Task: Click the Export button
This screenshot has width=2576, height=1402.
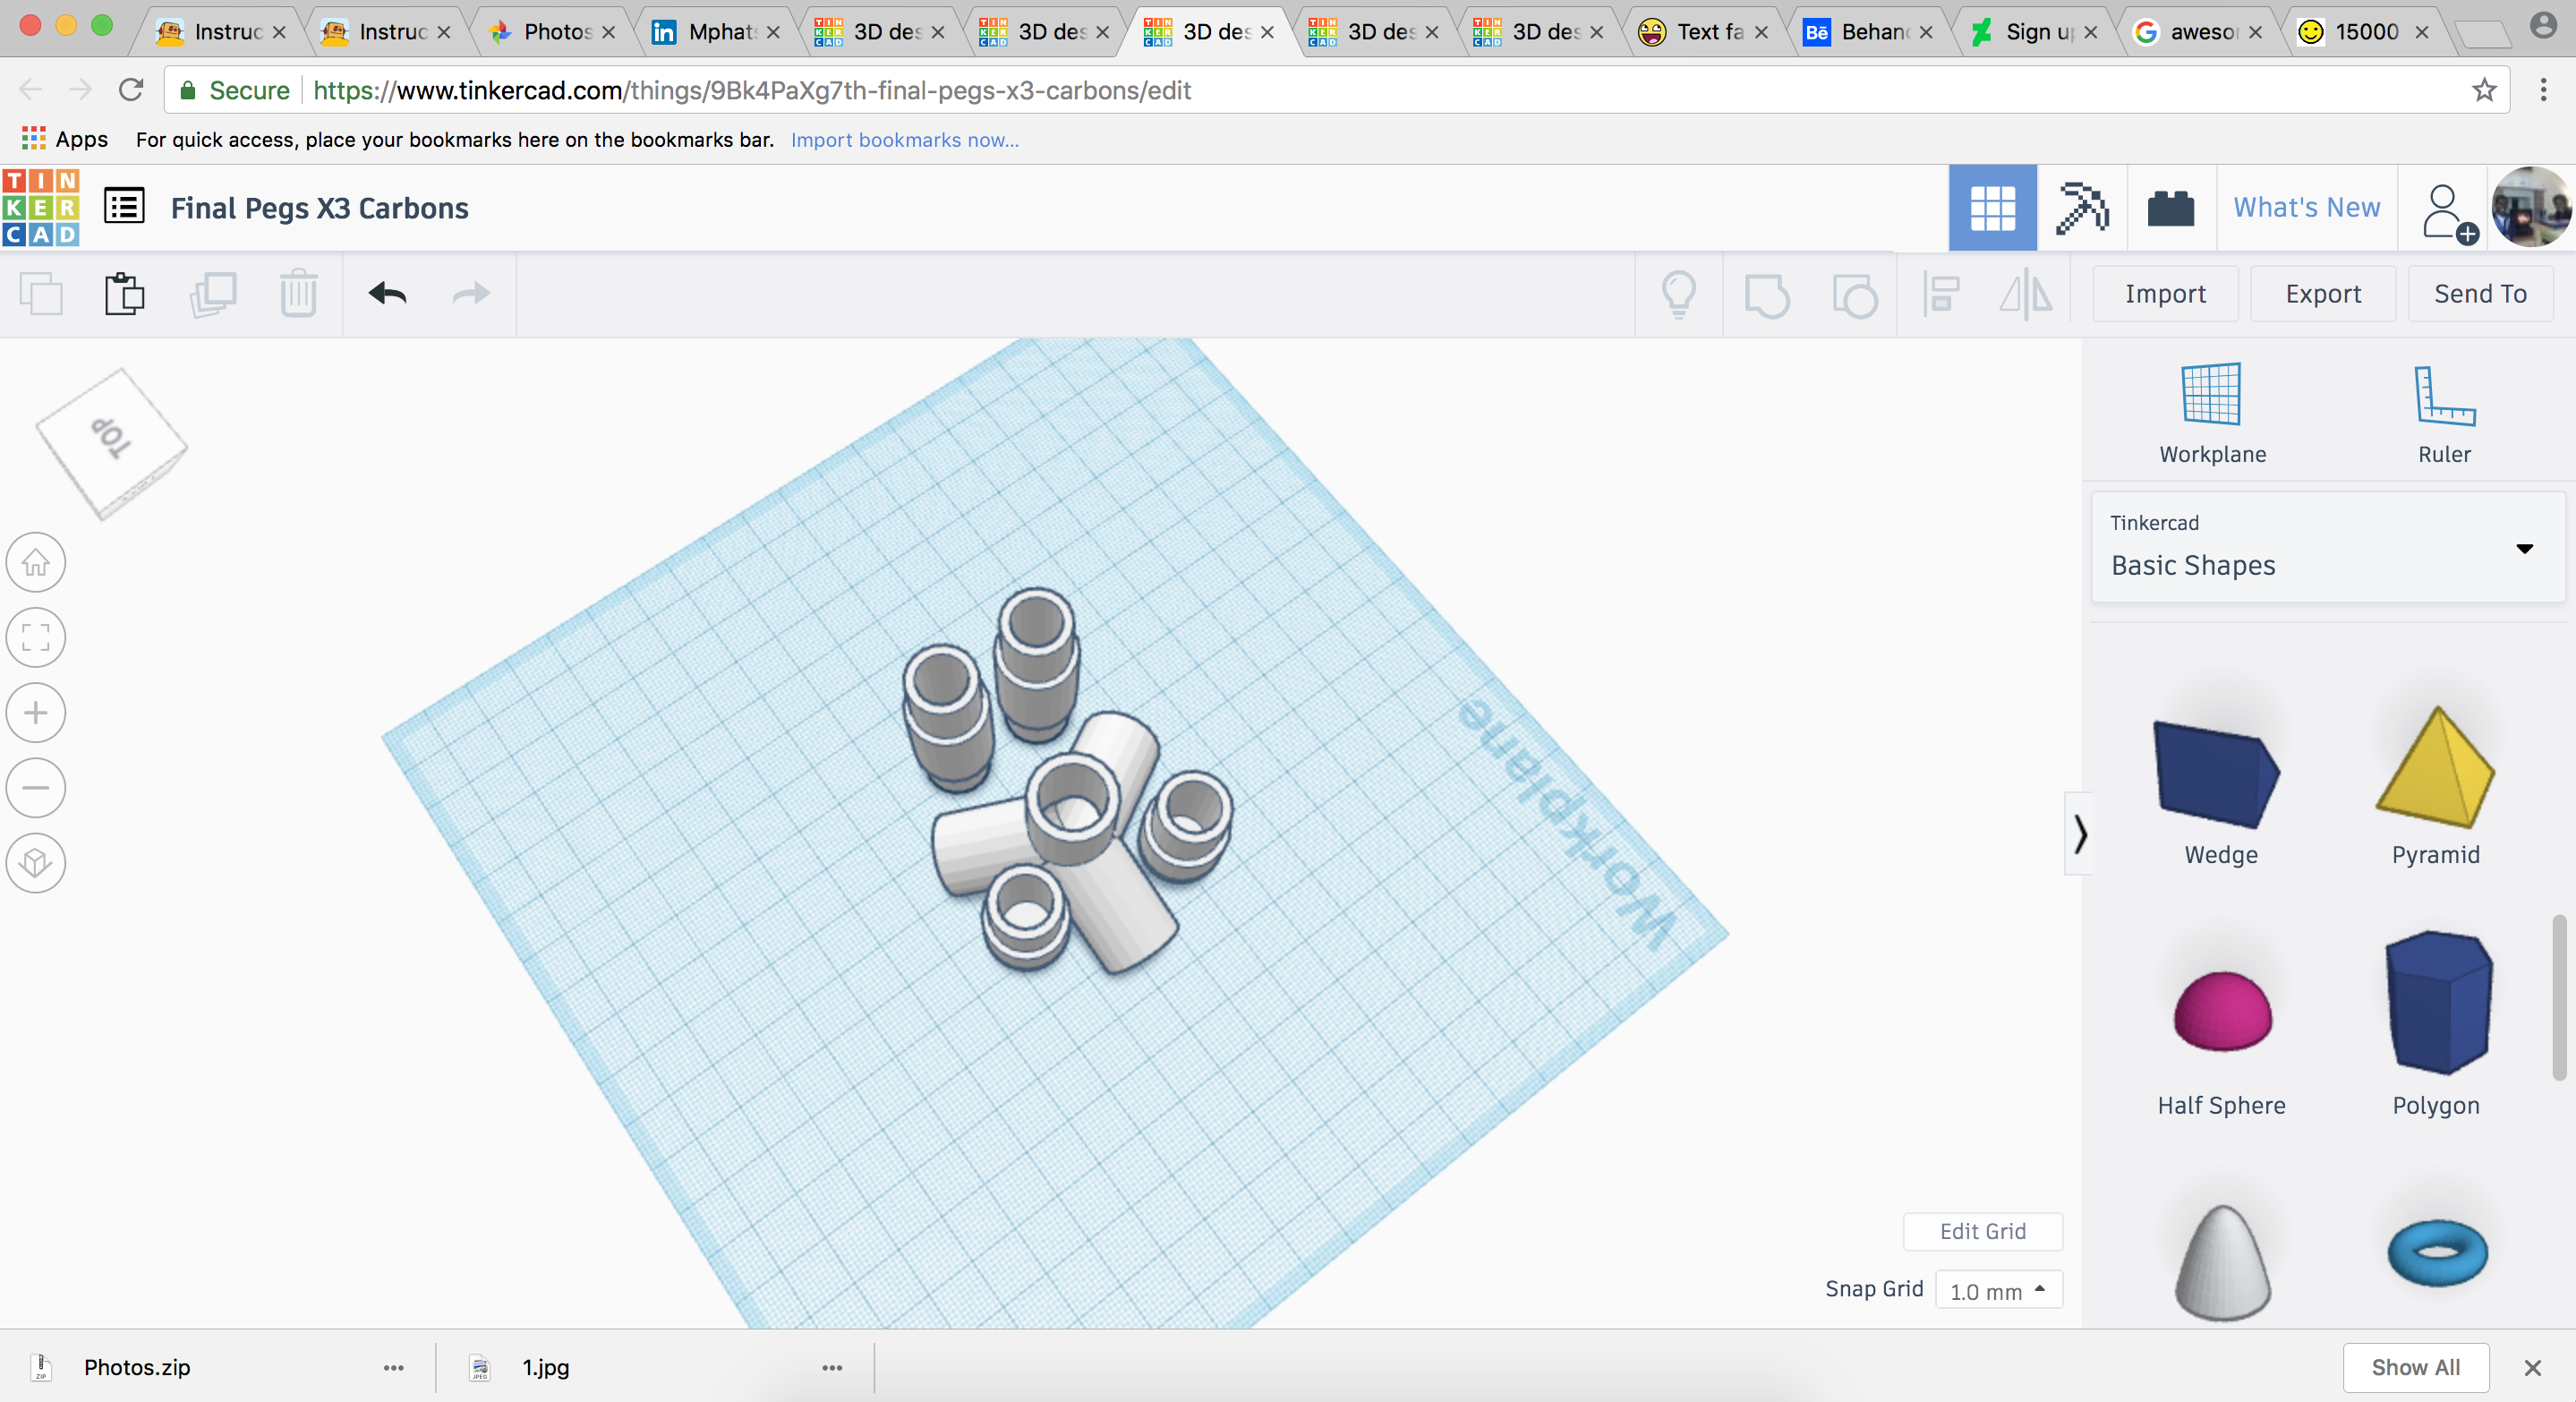Action: tap(2322, 294)
